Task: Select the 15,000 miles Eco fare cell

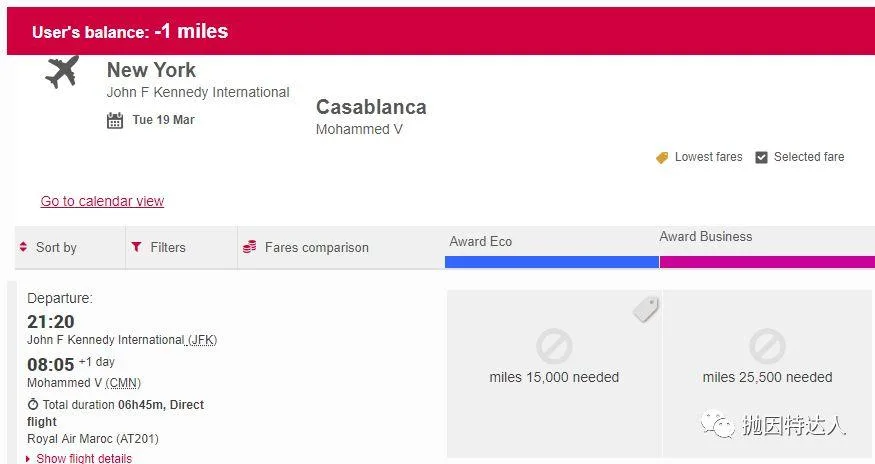Action: coord(554,377)
